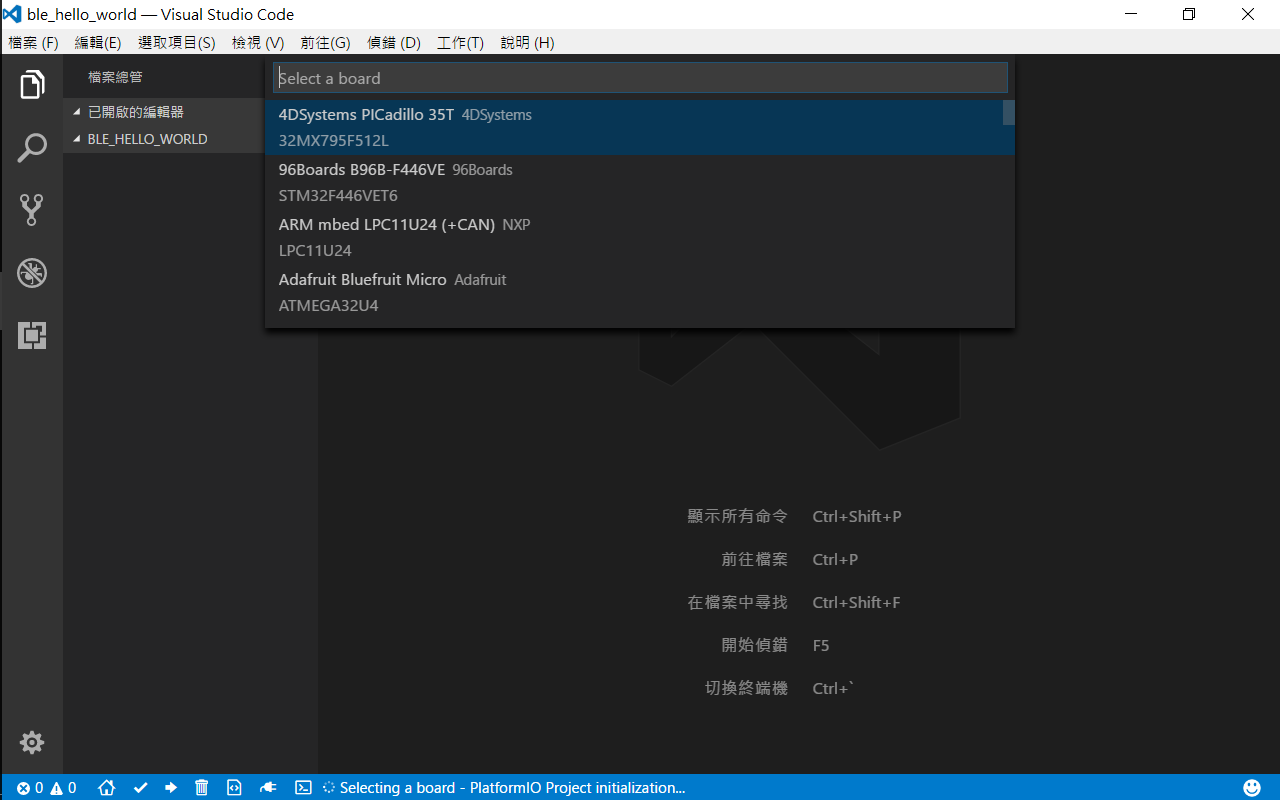Click the errors count in status bar
This screenshot has width=1280, height=800.
click(x=30, y=788)
